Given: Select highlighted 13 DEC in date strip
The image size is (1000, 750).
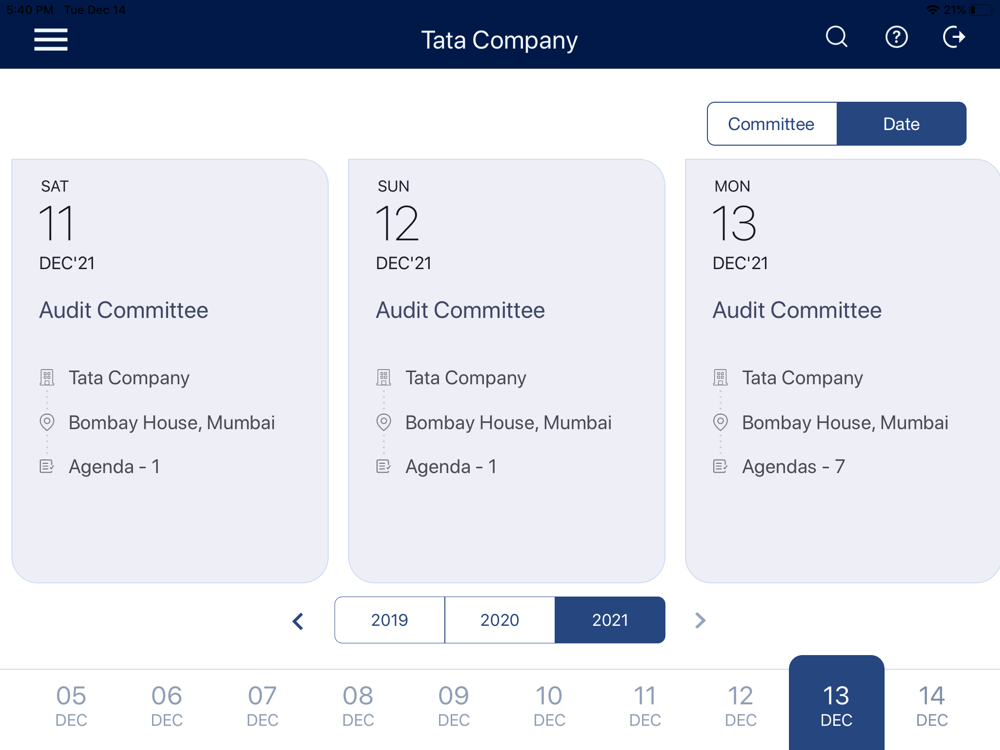Looking at the screenshot, I should pyautogui.click(x=836, y=703).
